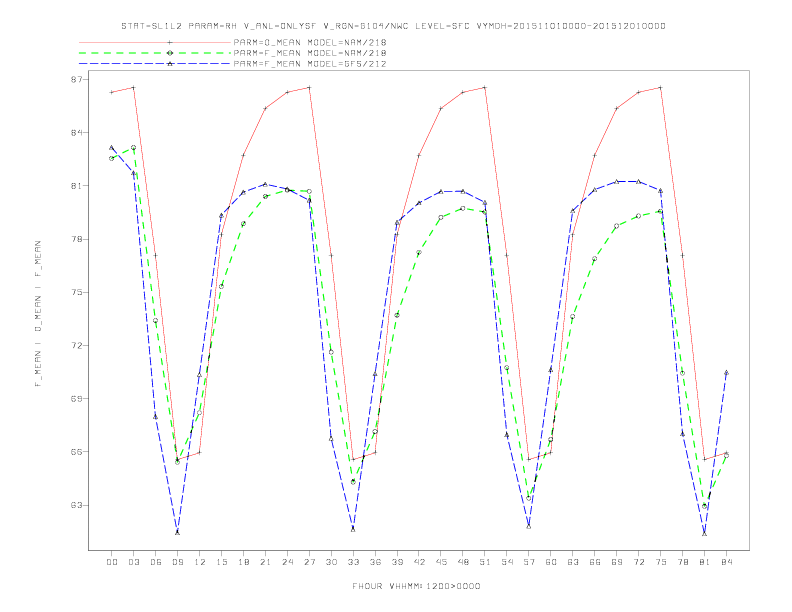Click the chart title starting STAT=SL1L2

pyautogui.click(x=393, y=26)
